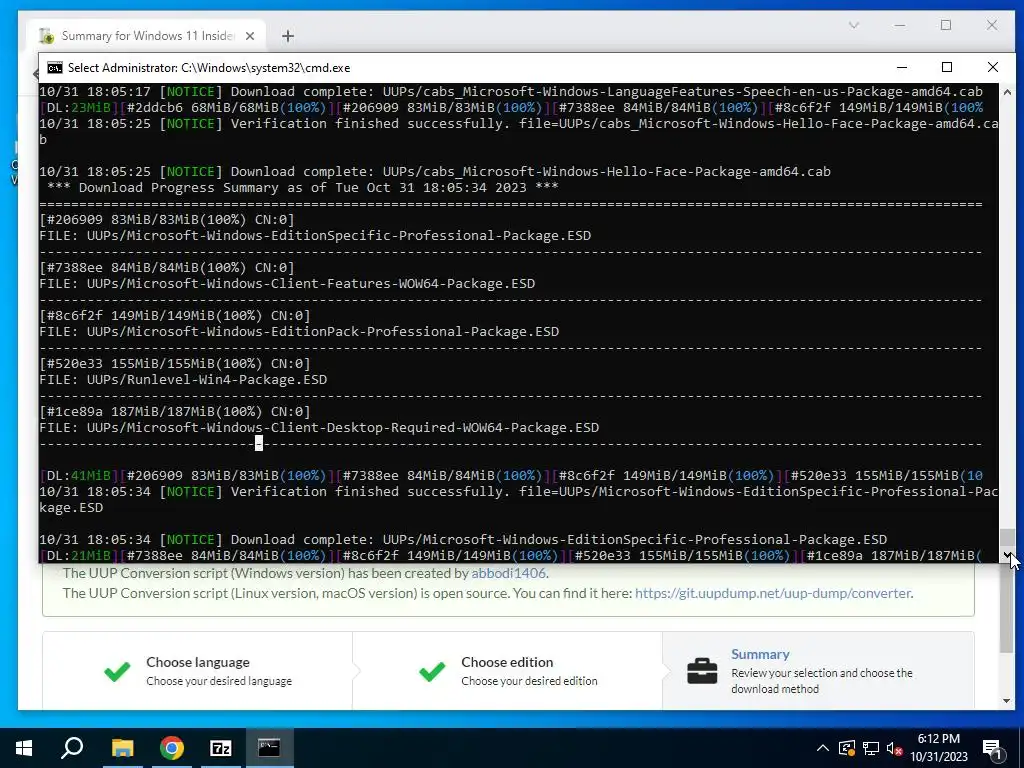Viewport: 1024px width, 768px height.
Task: Show hidden system tray icons
Action: coord(823,748)
